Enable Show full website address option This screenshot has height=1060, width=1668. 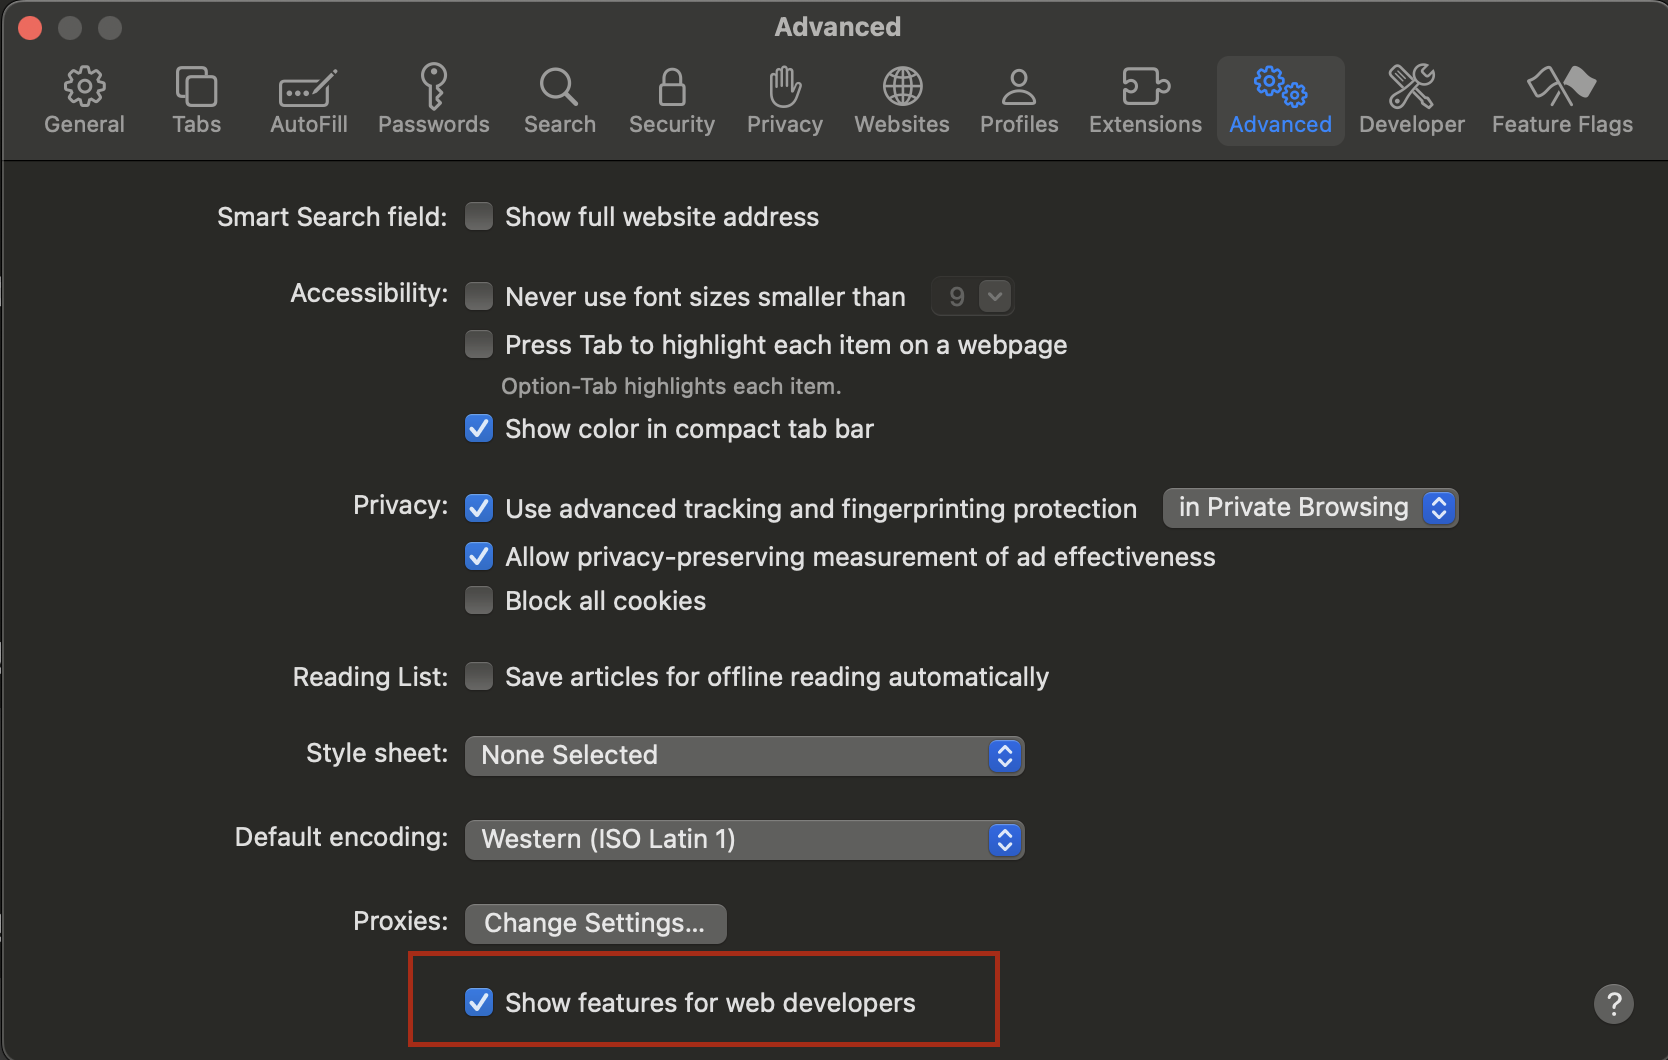[x=479, y=215]
